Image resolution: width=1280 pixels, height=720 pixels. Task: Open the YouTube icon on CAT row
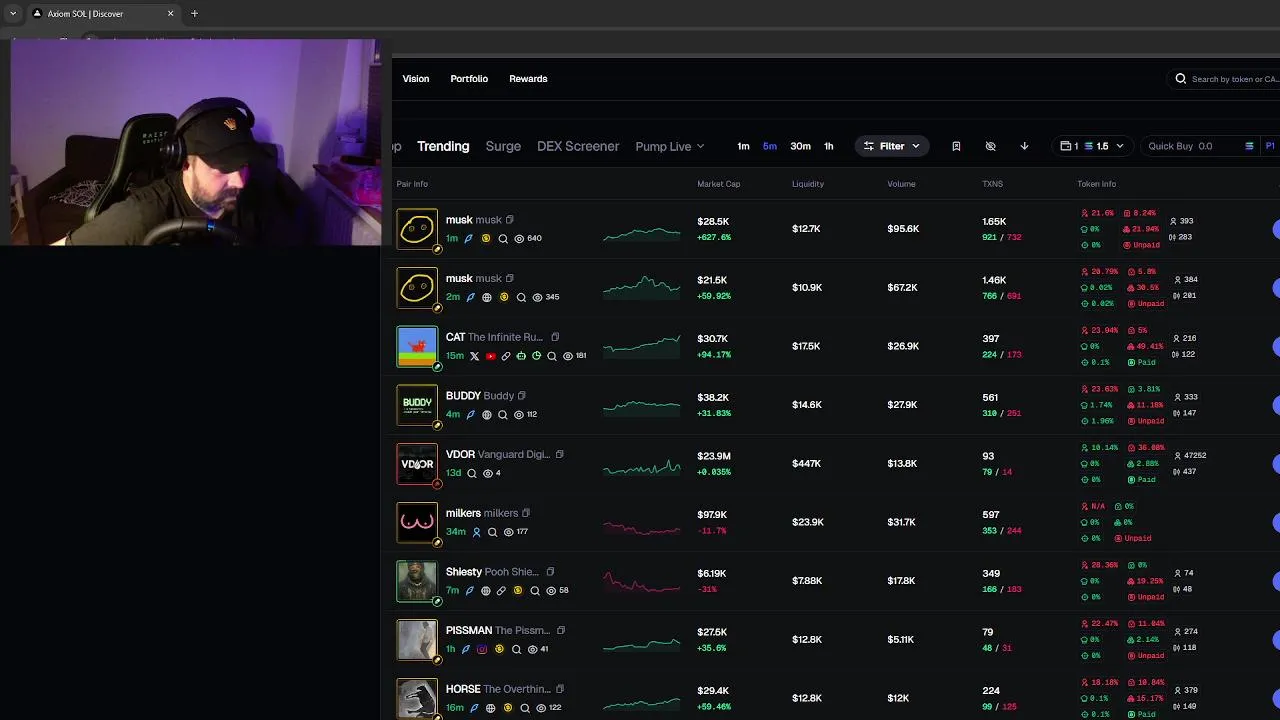pos(490,356)
